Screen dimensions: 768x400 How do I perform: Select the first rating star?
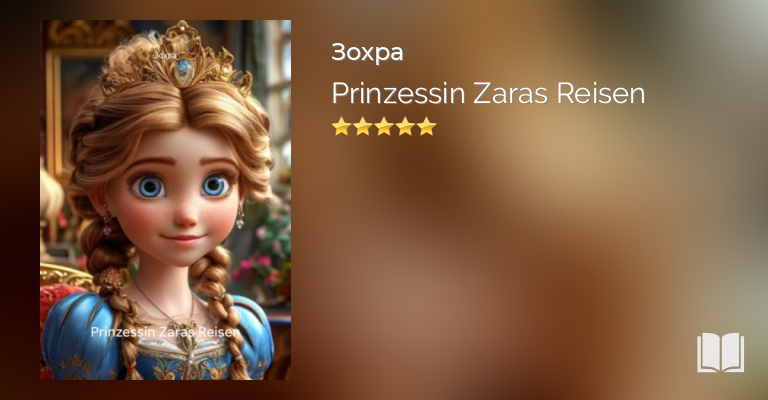pos(341,126)
